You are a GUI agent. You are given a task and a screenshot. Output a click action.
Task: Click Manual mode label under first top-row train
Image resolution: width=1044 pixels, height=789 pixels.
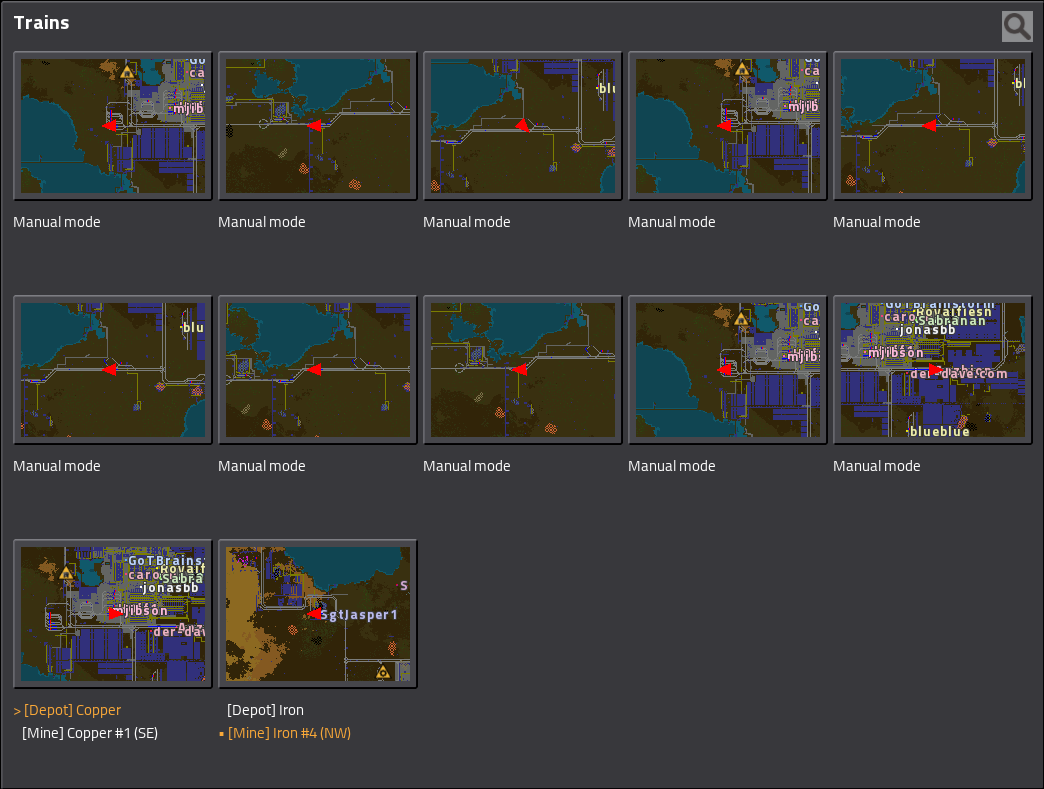click(57, 222)
